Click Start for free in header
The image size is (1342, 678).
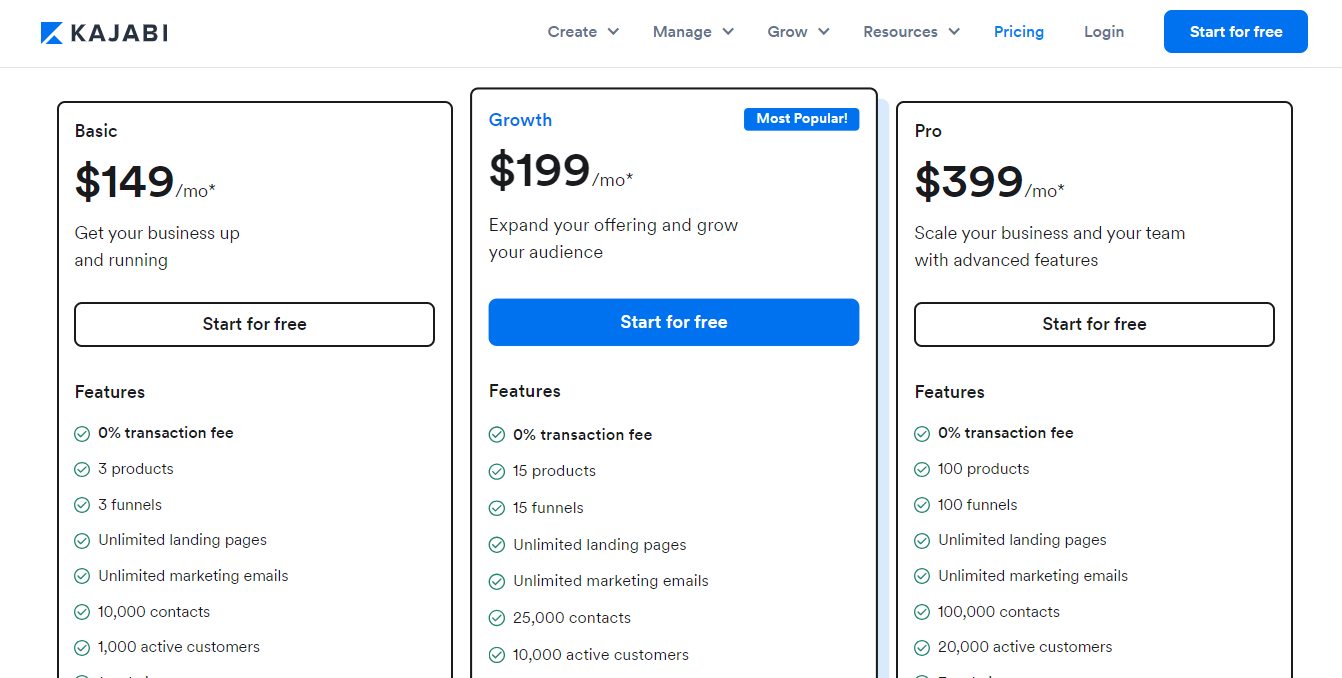[1235, 32]
